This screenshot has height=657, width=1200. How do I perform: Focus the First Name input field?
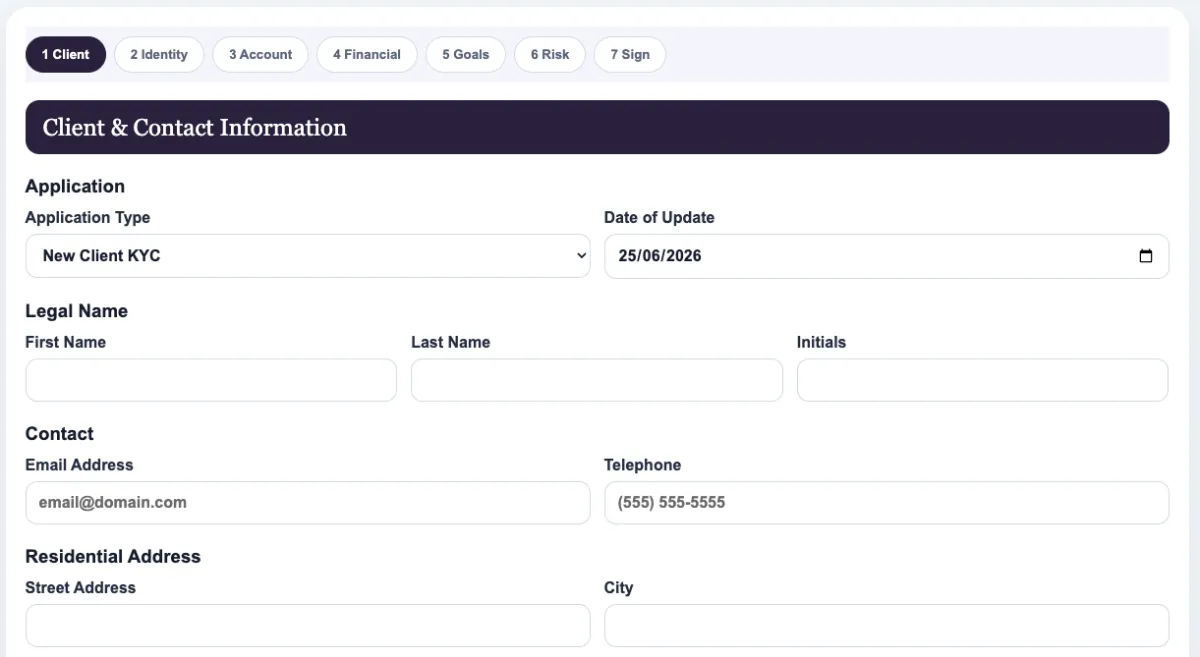click(211, 380)
